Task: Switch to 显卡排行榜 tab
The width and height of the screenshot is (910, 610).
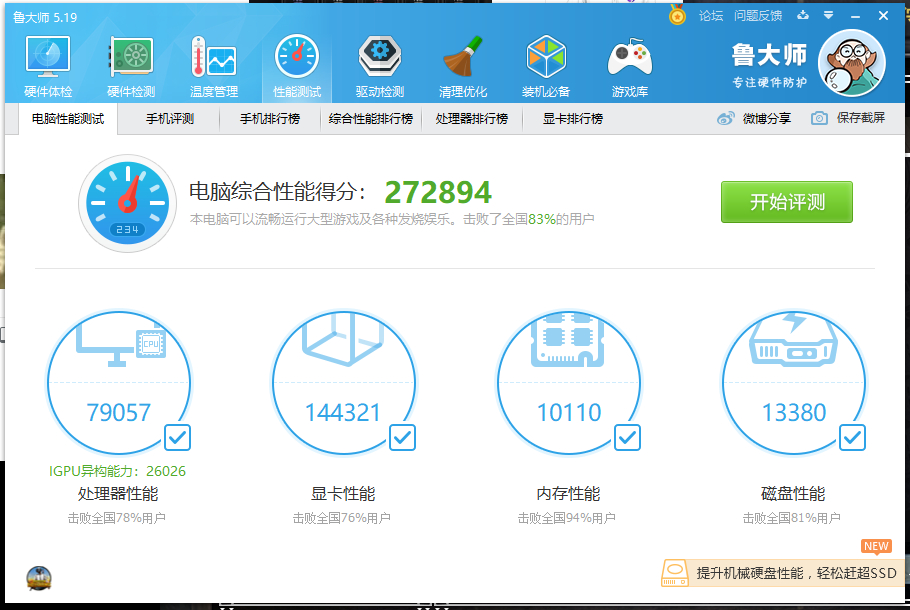Action: pos(573,119)
